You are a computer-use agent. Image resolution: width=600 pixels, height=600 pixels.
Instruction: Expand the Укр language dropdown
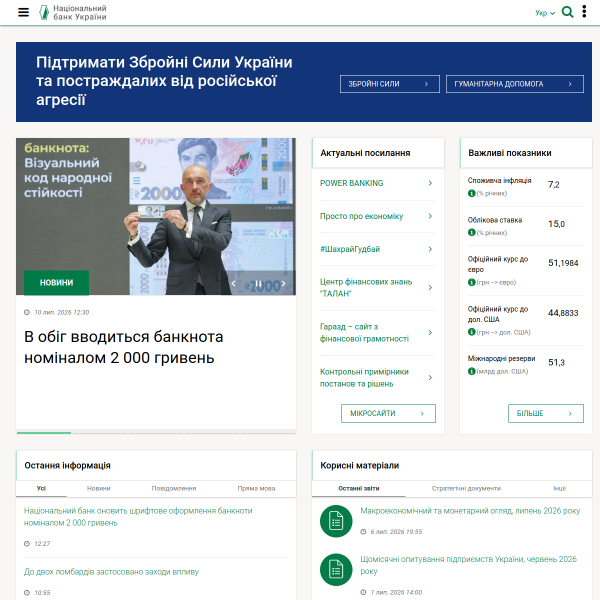point(545,13)
